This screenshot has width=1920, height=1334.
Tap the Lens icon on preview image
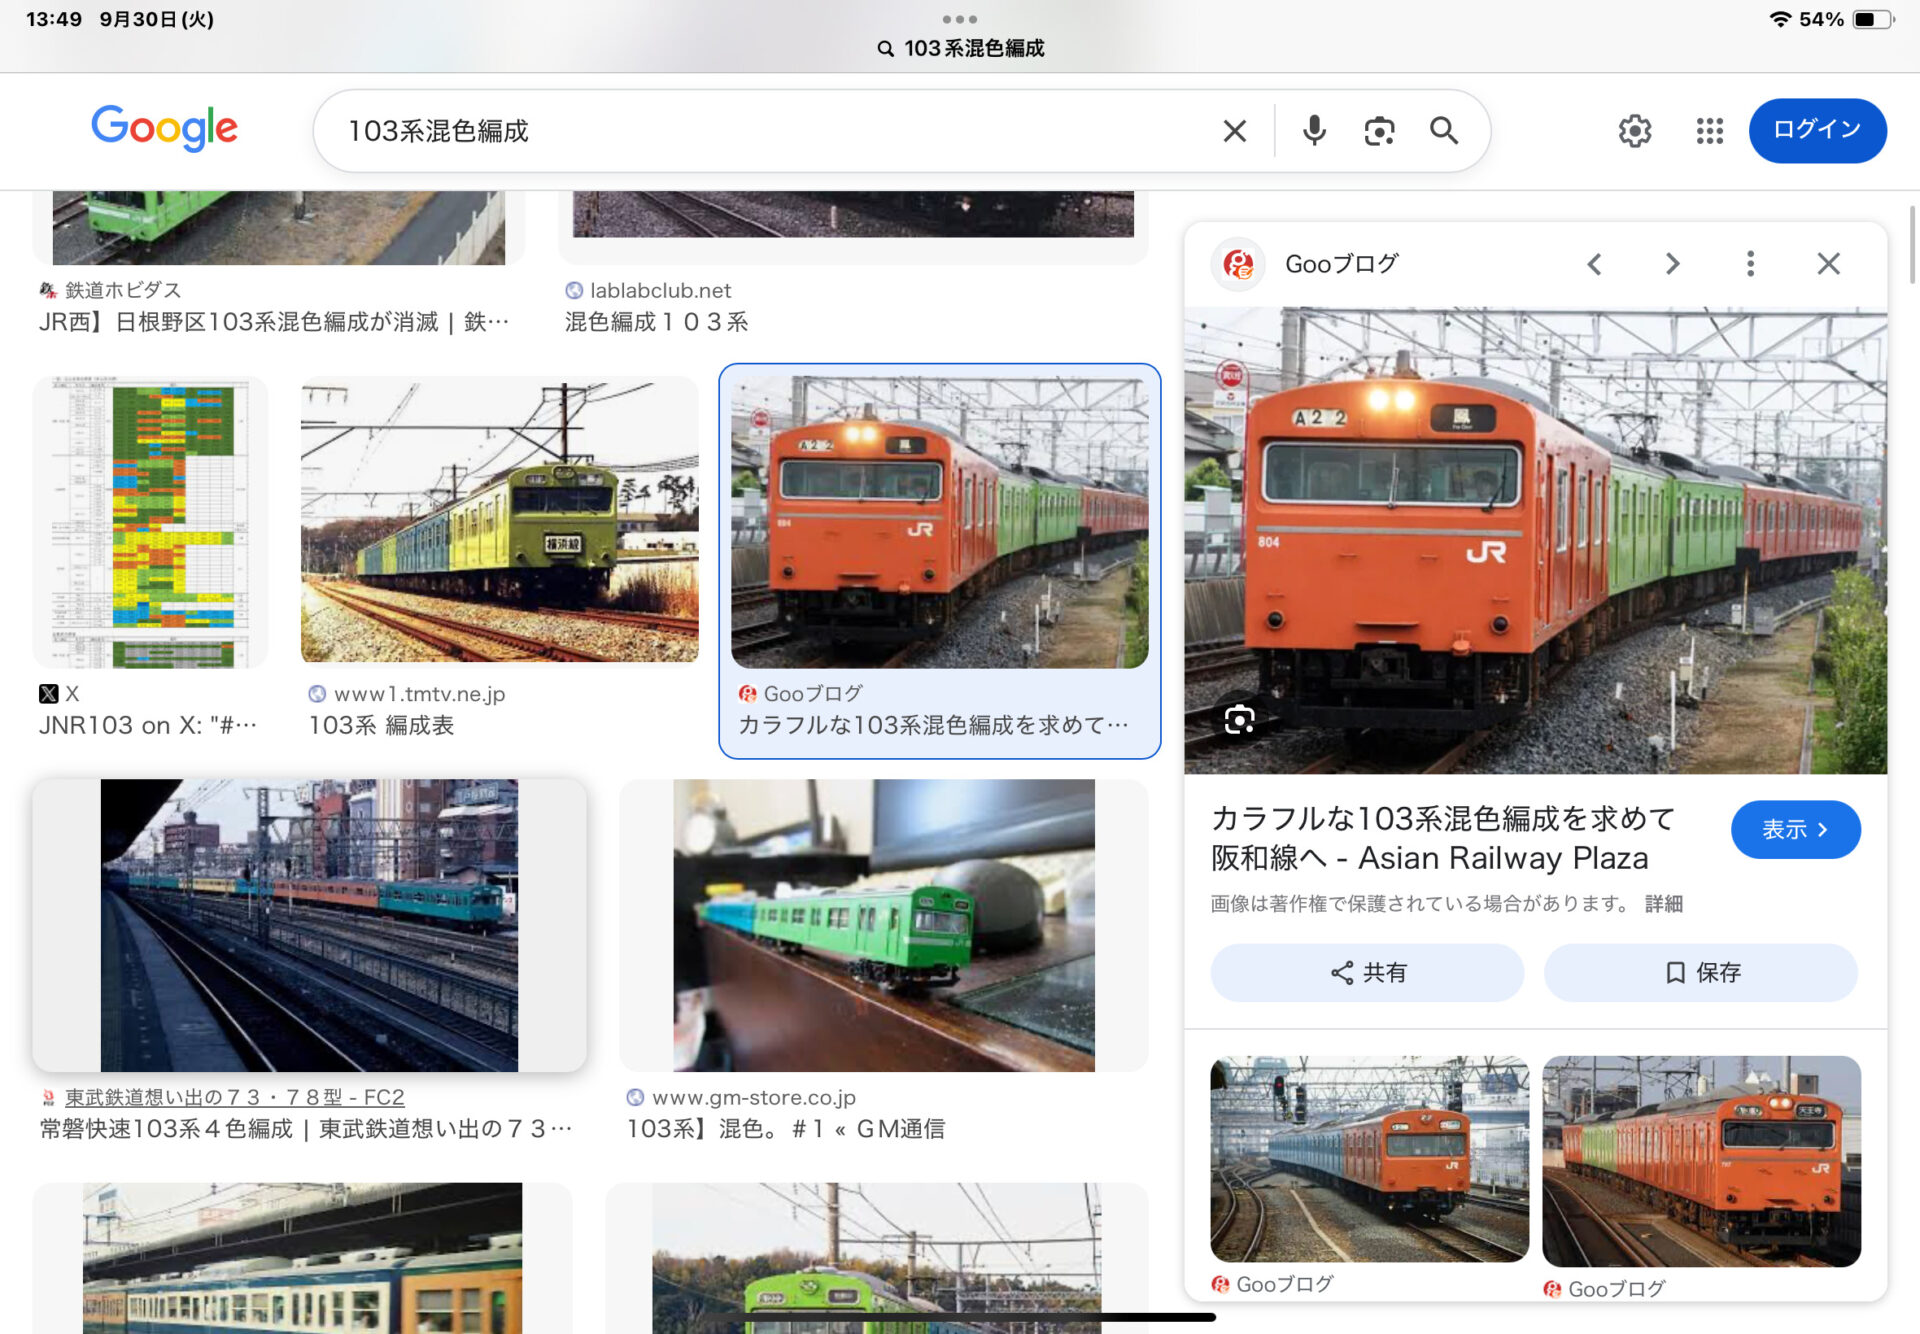point(1239,720)
